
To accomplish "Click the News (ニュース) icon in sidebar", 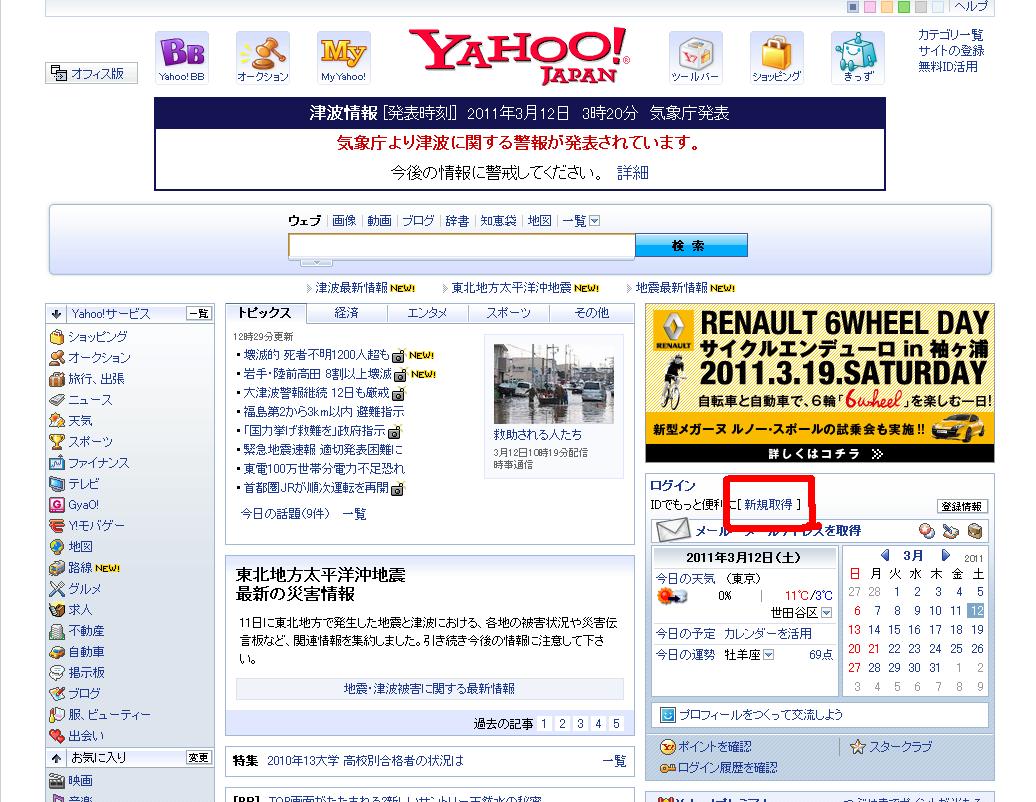I will [x=57, y=400].
